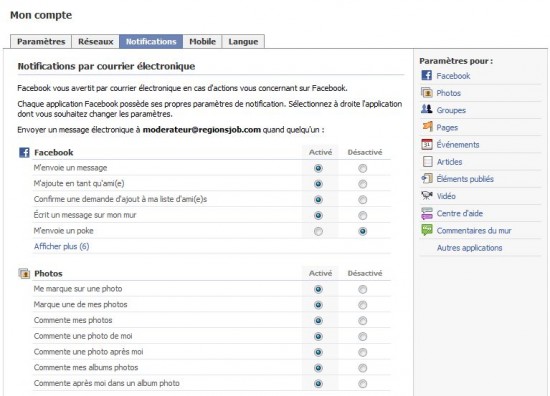Click the Facebook icon in the sidebar

(x=427, y=75)
